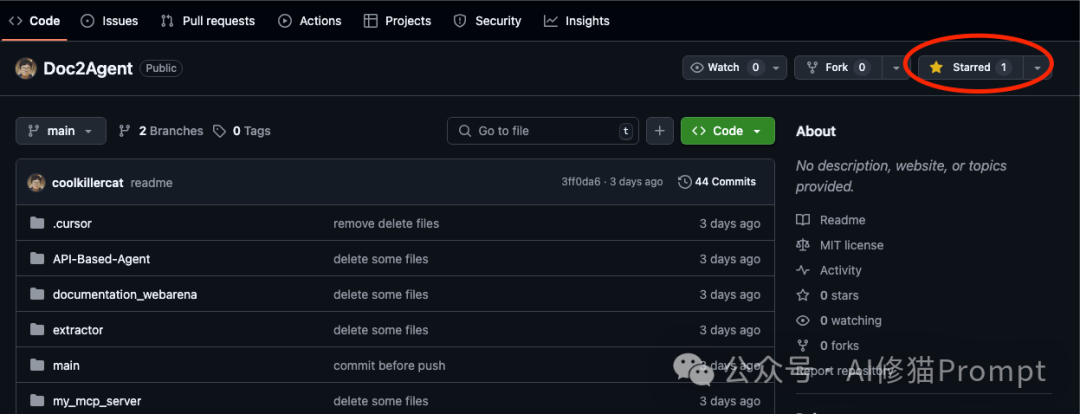Open the main folder
Image resolution: width=1080 pixels, height=414 pixels.
[66, 366]
